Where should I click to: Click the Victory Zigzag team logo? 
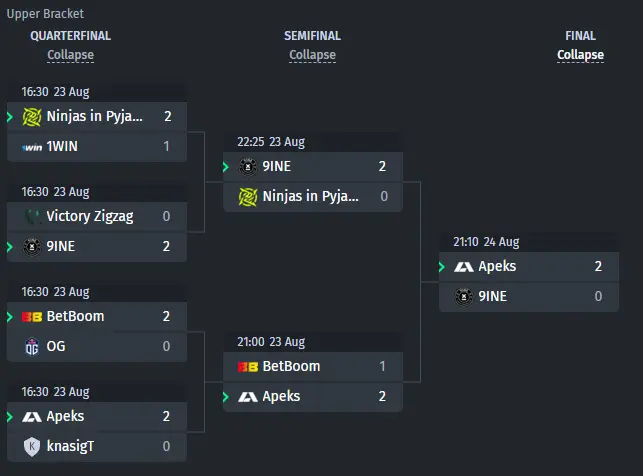32,216
